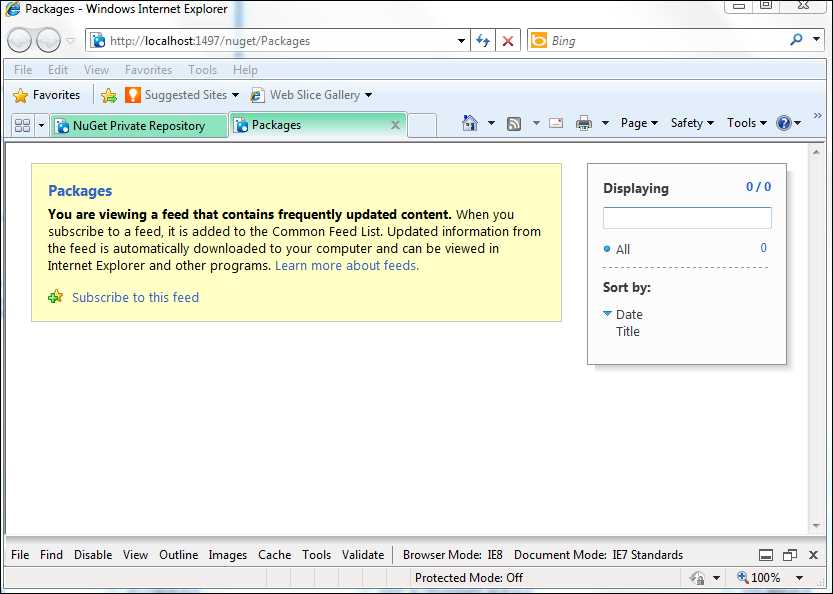
Task: Open developer tools Disable menu
Action: pyautogui.click(x=93, y=555)
